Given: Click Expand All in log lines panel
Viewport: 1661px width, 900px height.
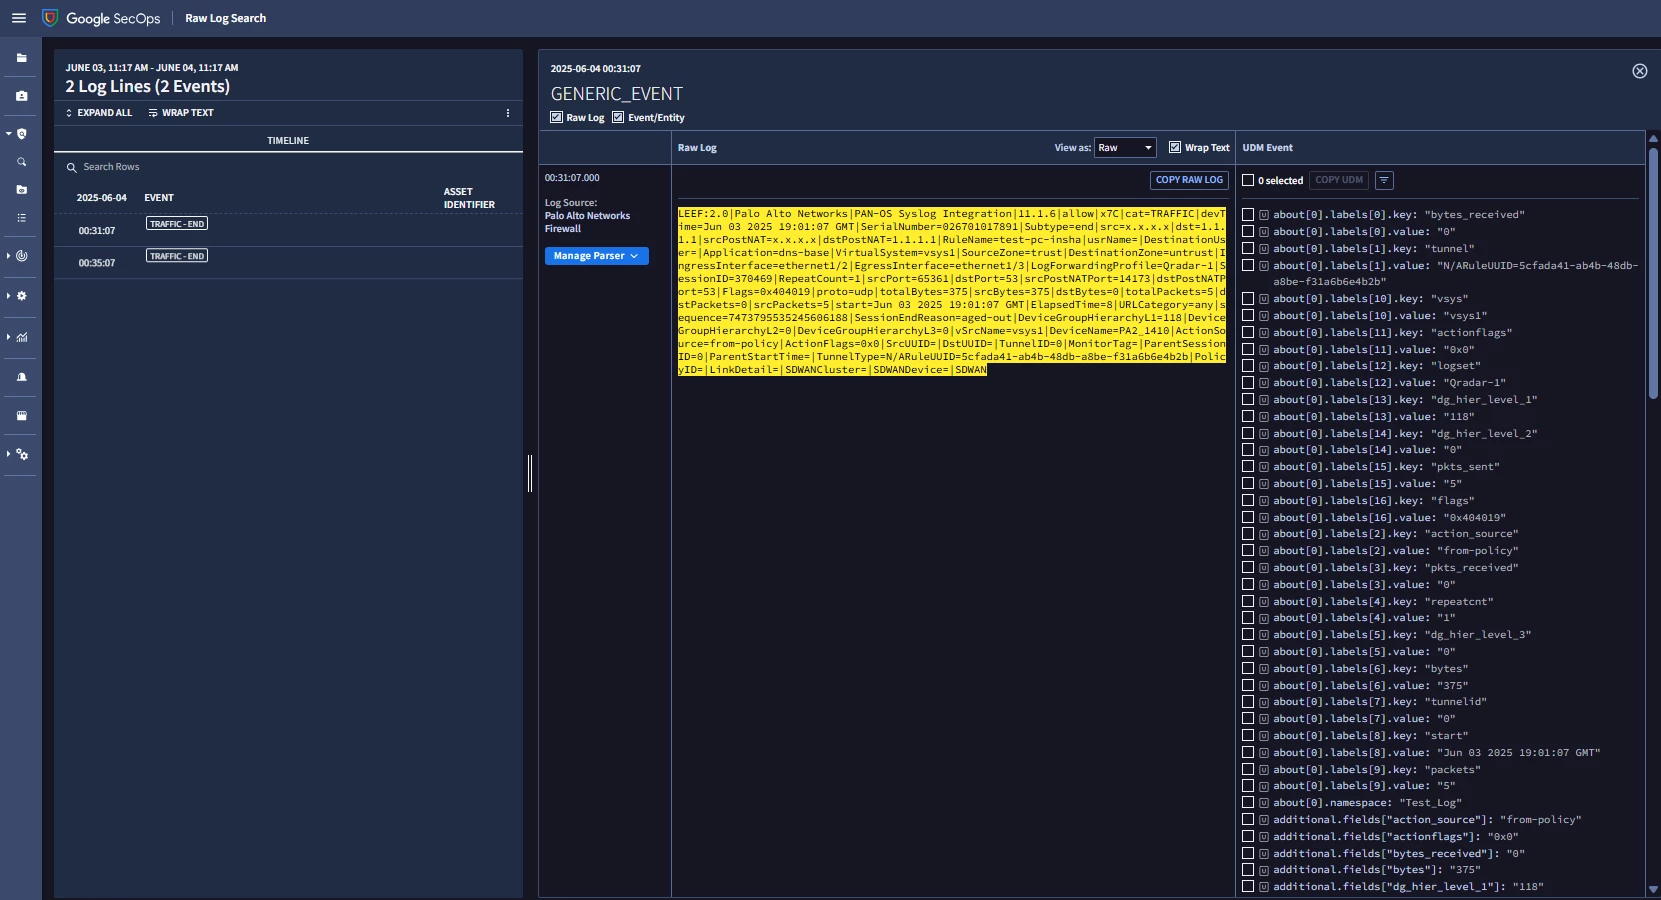Looking at the screenshot, I should click(99, 113).
